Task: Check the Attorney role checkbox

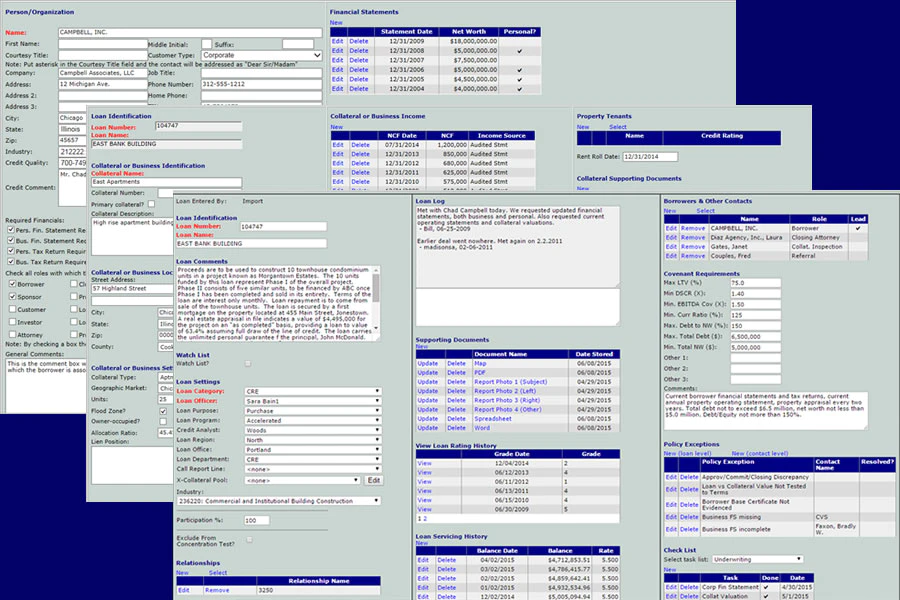Action: click(x=12, y=335)
